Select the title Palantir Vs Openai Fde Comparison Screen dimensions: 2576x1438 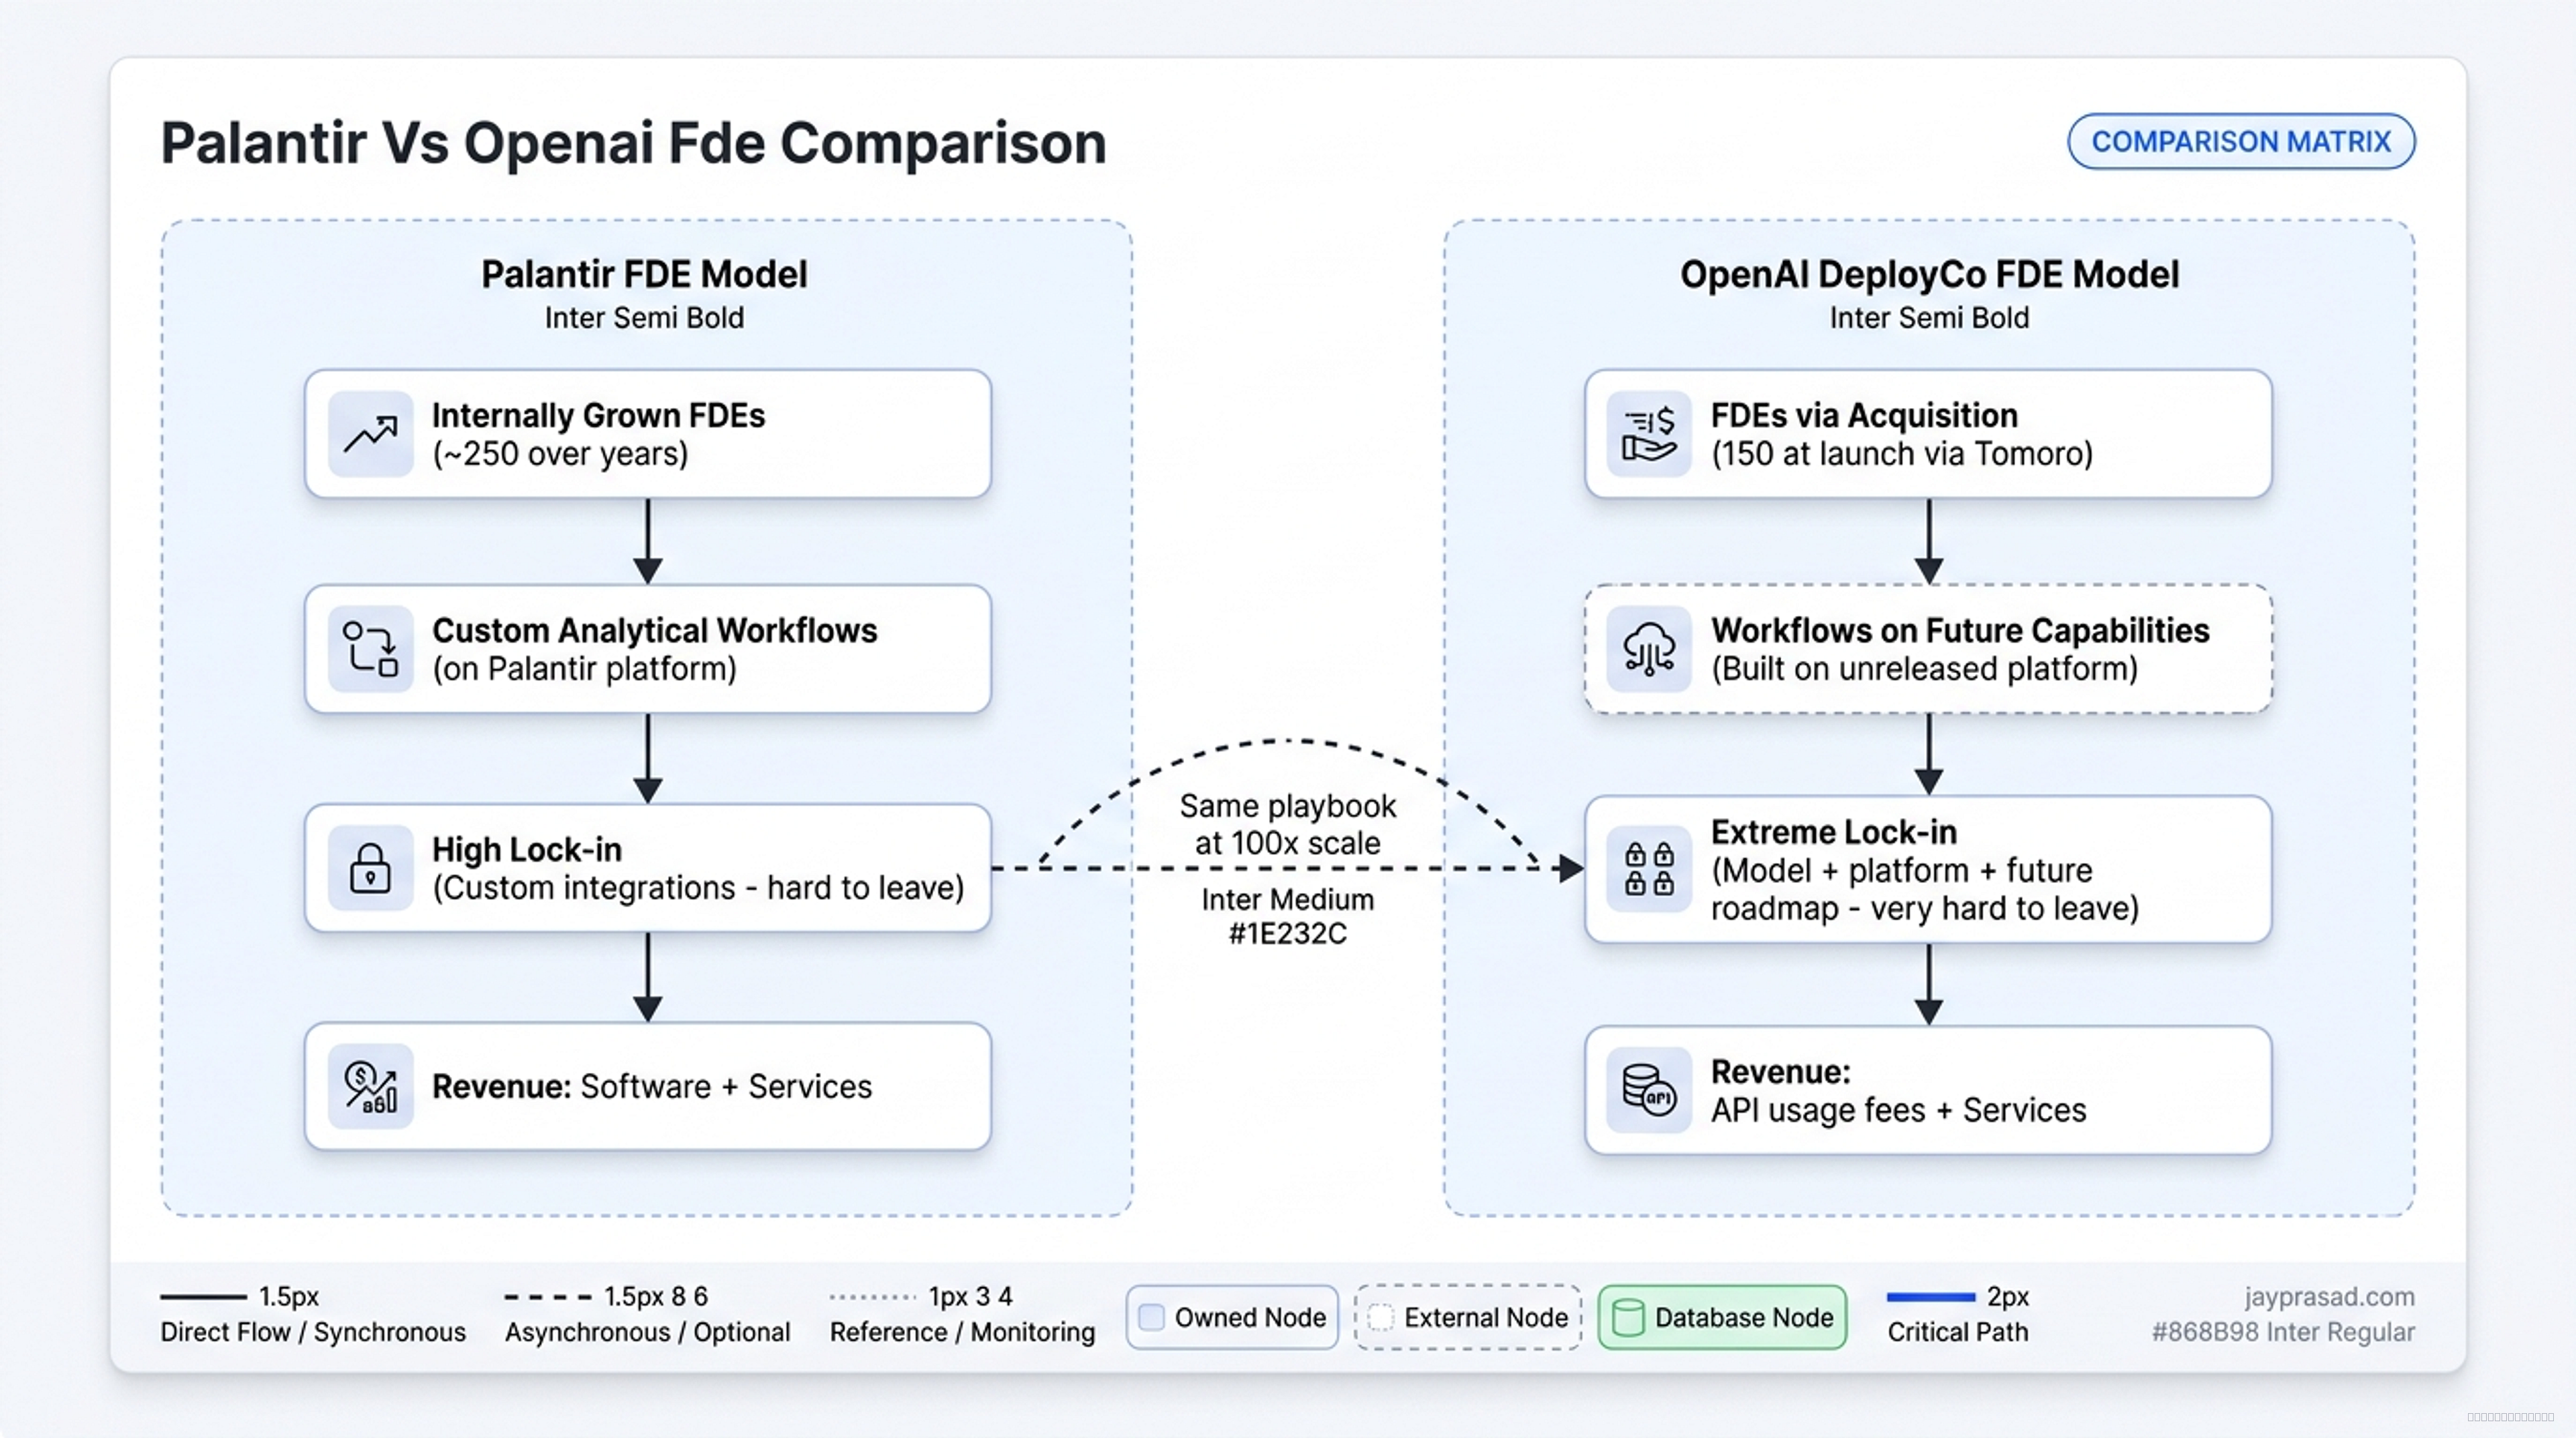pos(634,143)
